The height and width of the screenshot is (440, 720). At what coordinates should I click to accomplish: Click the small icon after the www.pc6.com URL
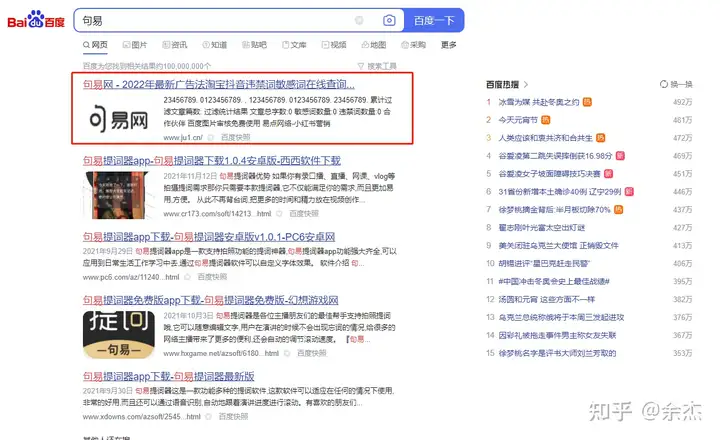[187, 277]
